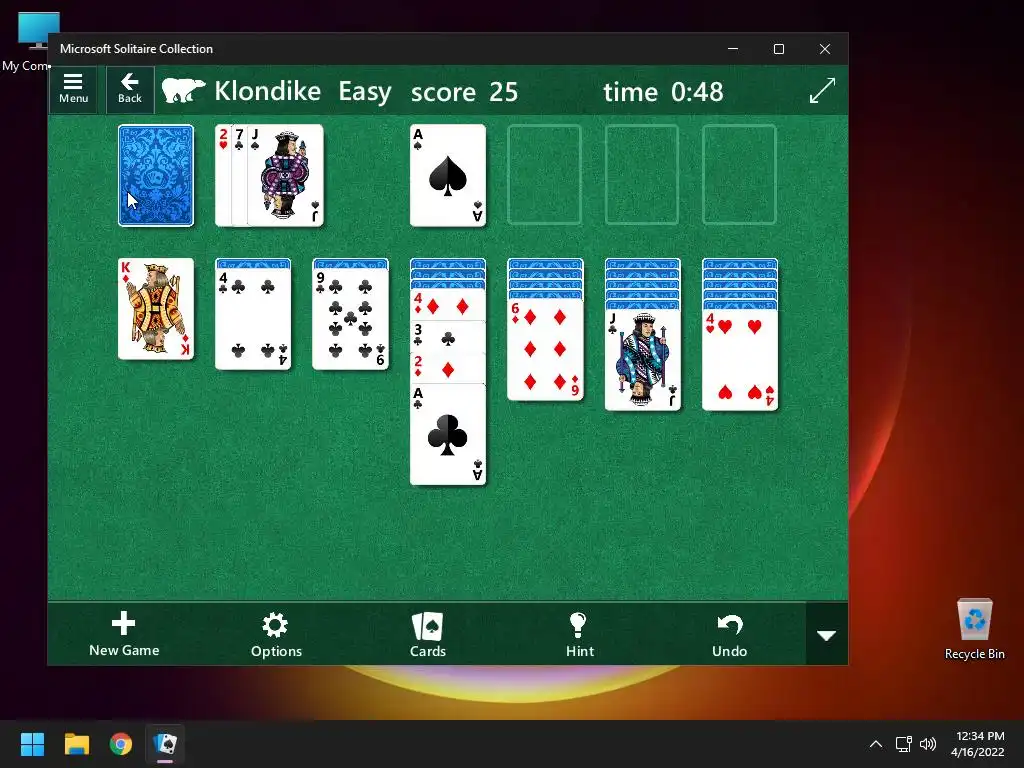Show hidden tray icons chevron
The height and width of the screenshot is (768, 1024).
pos(876,744)
